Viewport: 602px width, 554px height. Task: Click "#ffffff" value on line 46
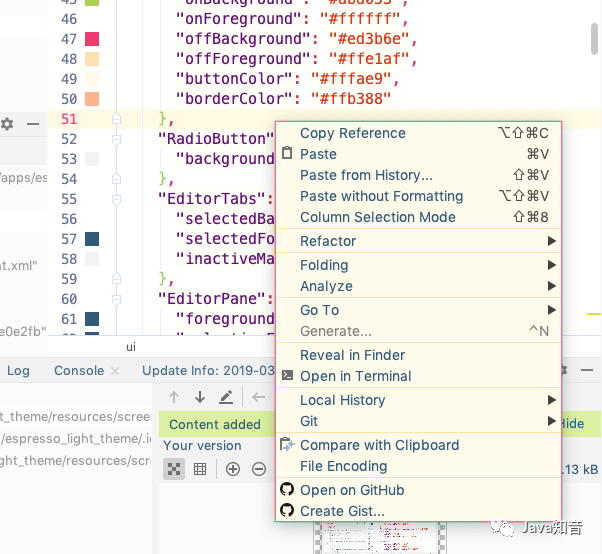(360, 19)
